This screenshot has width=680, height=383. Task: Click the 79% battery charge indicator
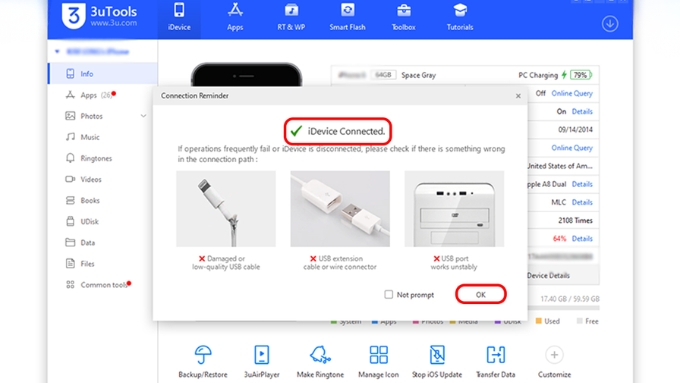[x=581, y=75]
